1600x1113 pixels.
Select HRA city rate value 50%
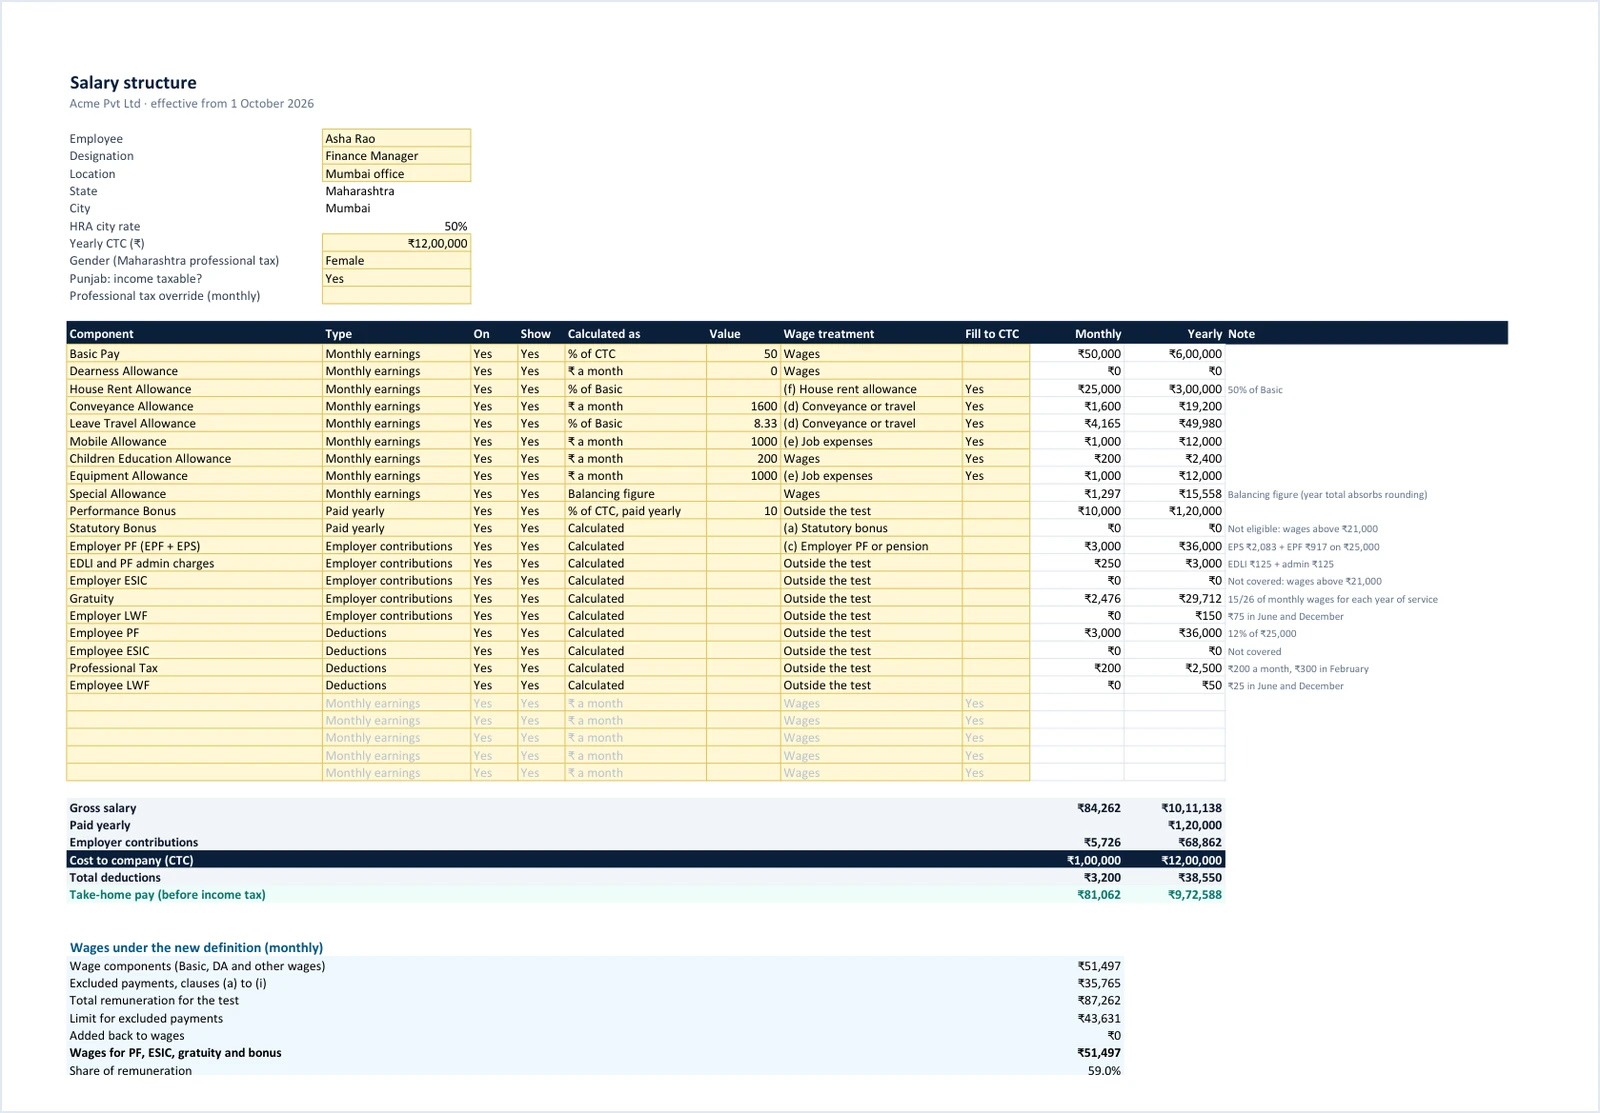[456, 227]
